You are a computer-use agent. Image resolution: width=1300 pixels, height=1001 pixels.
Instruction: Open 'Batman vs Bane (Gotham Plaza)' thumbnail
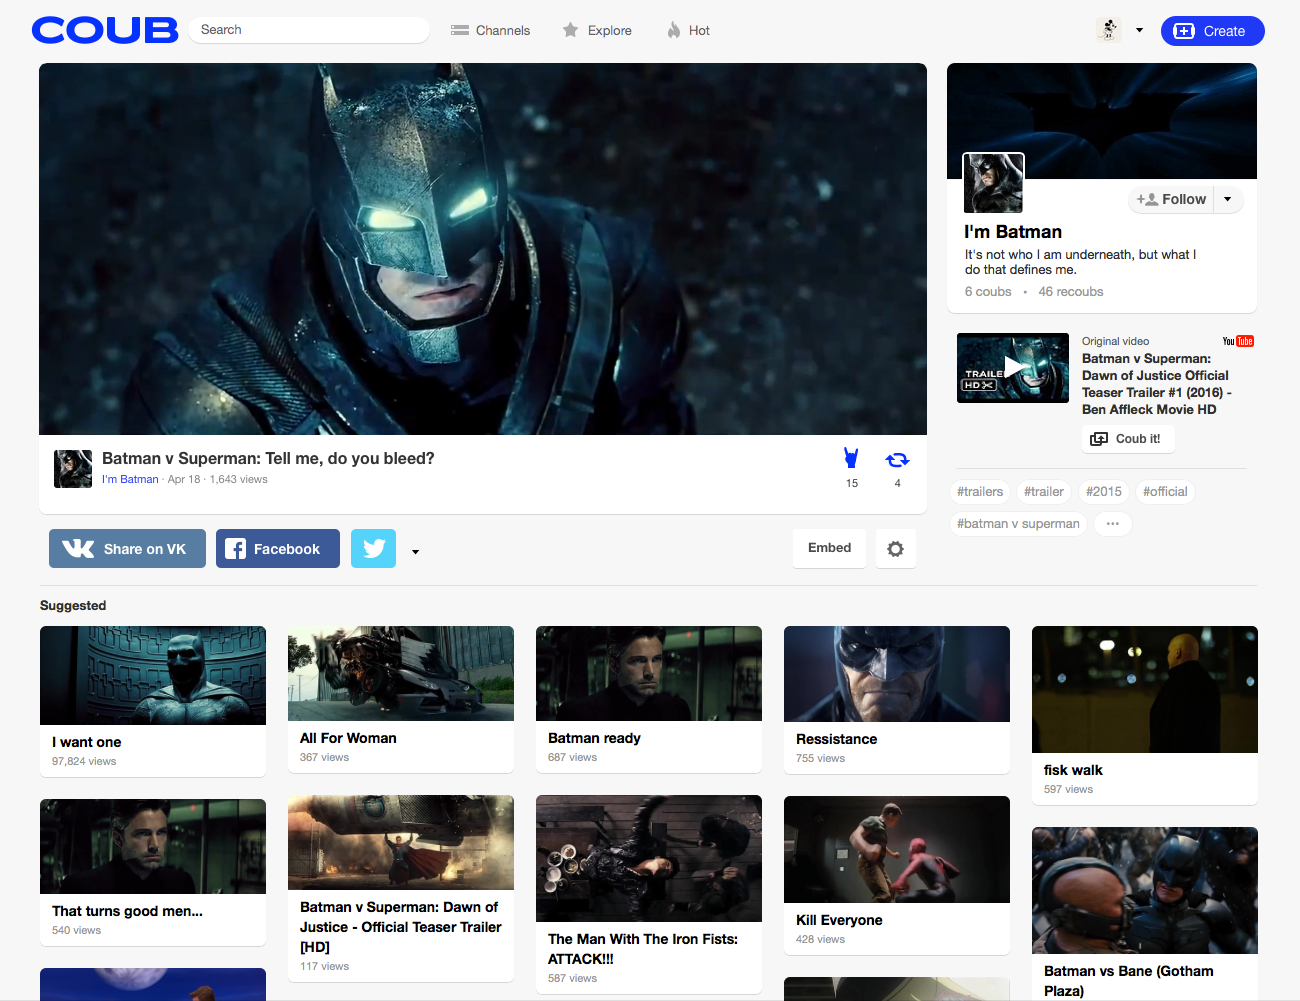click(1145, 890)
